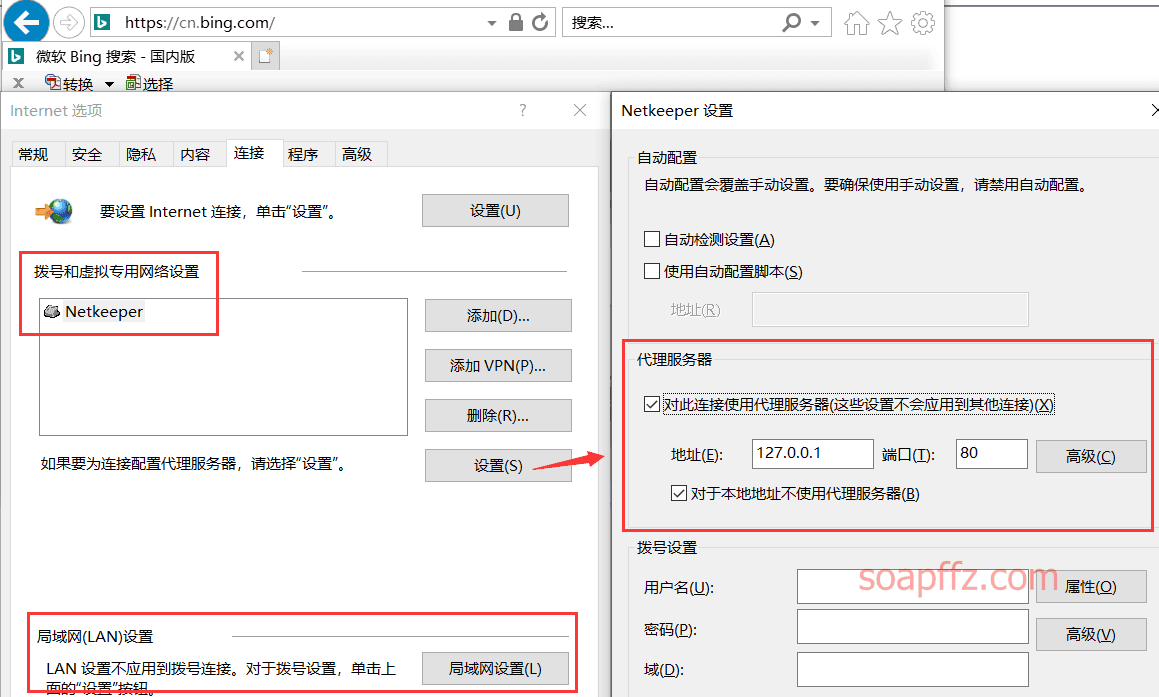Refresh the page with the reload icon

pos(540,22)
